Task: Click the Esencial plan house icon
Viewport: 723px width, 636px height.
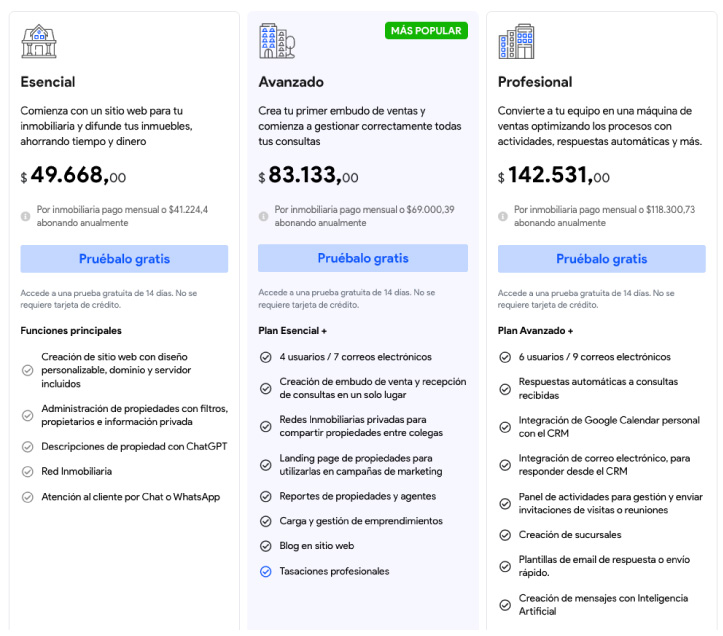Action: pos(39,42)
